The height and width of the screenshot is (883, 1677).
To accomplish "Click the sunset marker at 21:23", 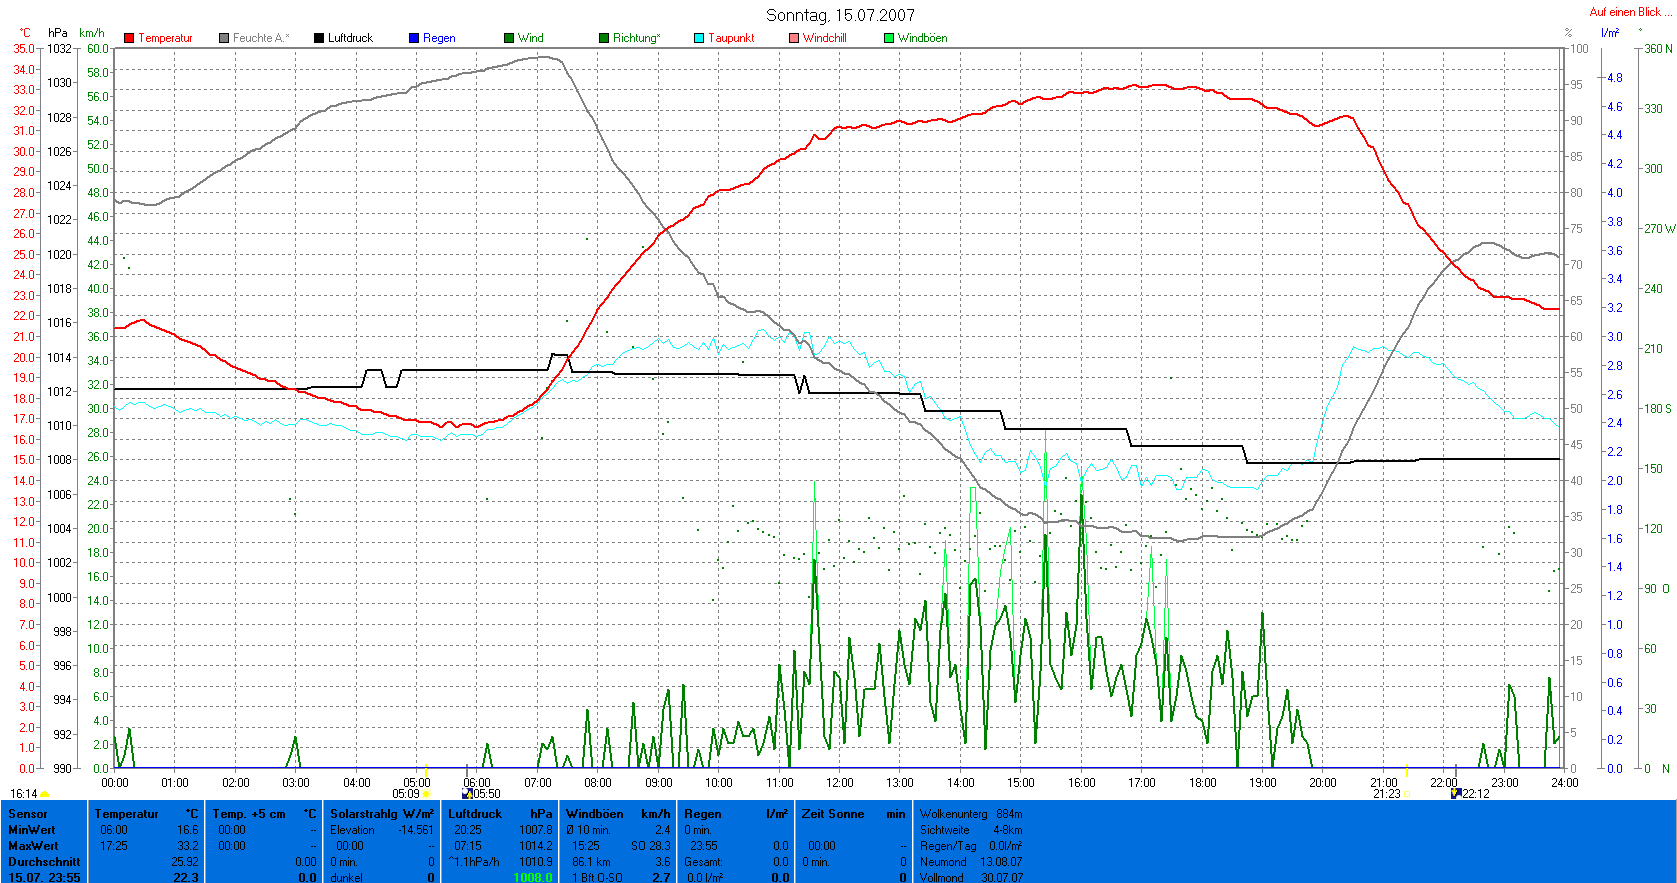I will pos(1406,794).
